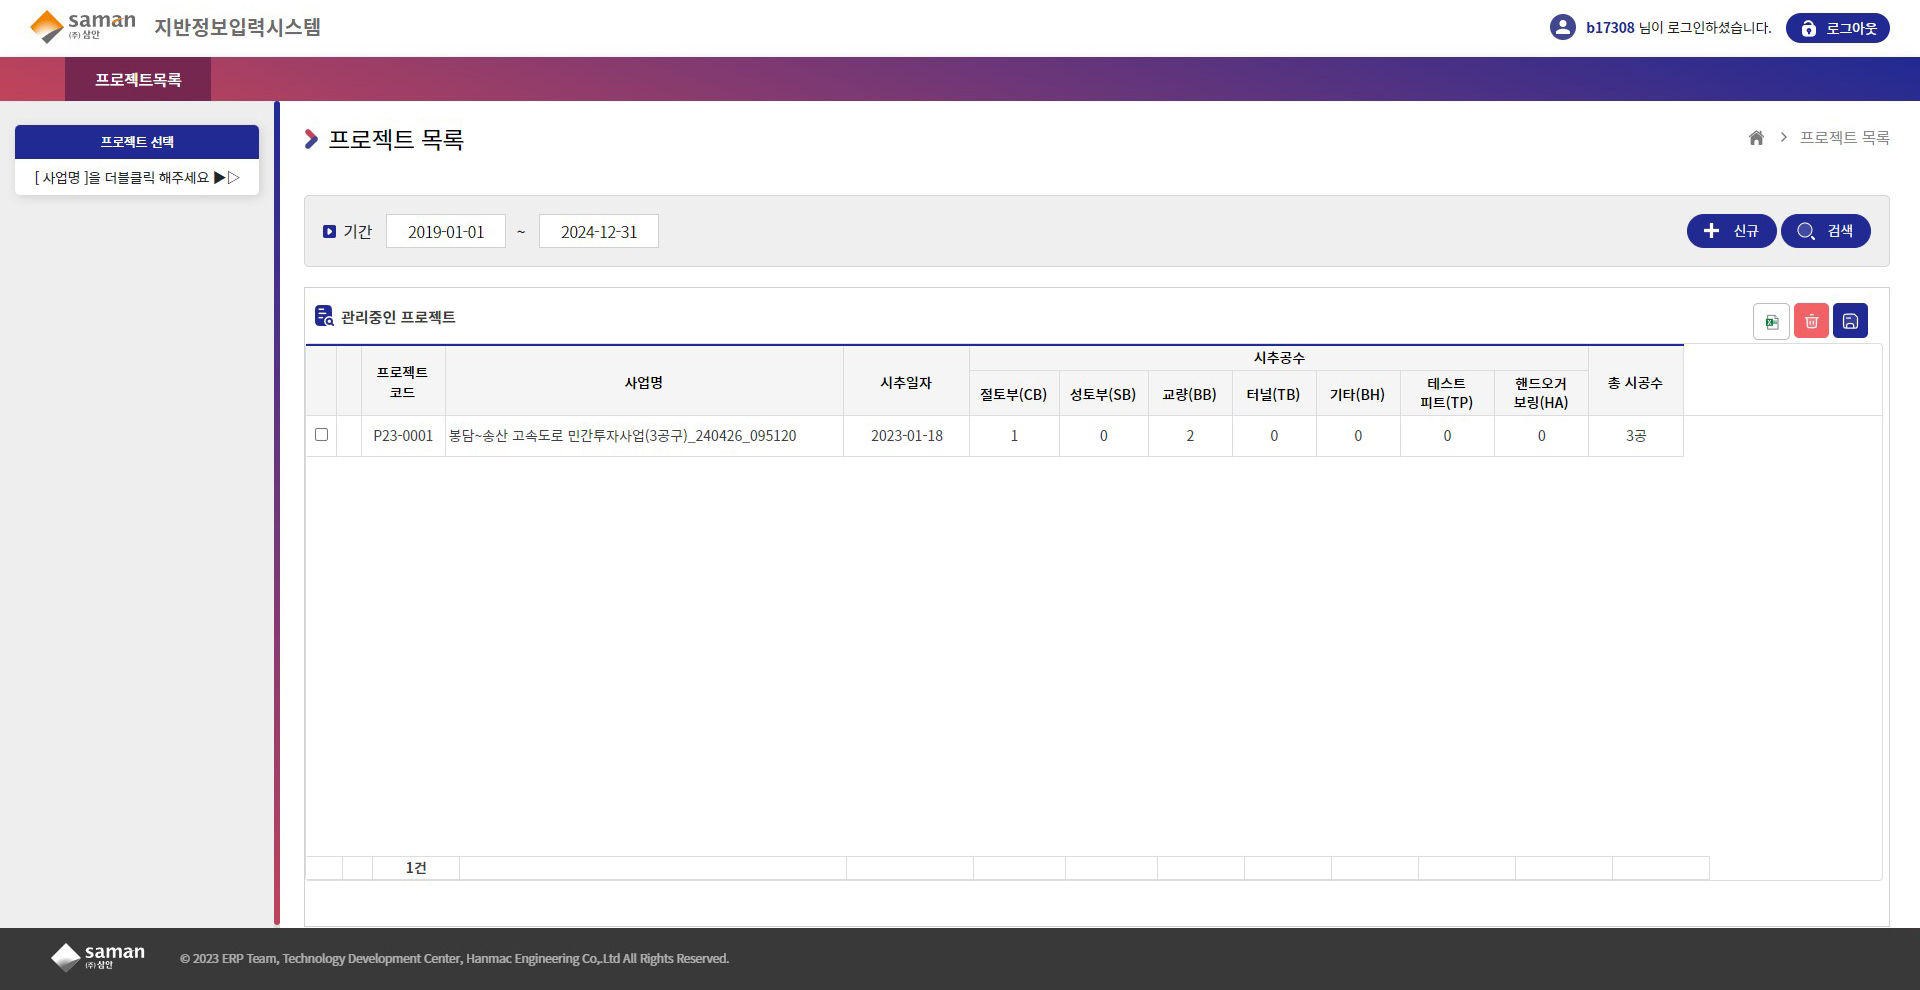Screen dimensions: 1920x990
Task: Select the 봉담~송산 고속도로 project name cell
Action: coord(622,436)
